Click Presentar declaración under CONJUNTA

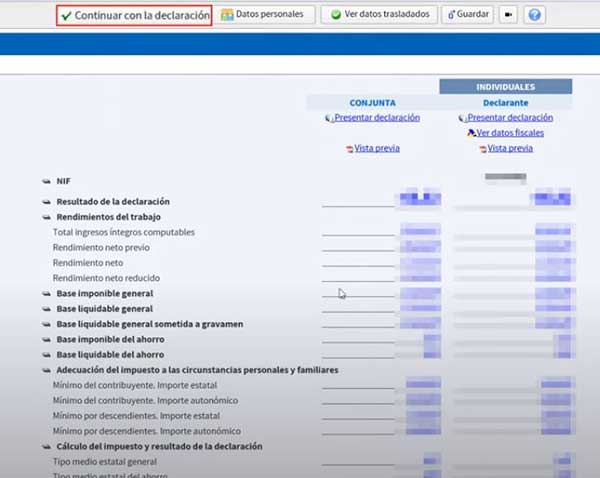pyautogui.click(x=377, y=117)
